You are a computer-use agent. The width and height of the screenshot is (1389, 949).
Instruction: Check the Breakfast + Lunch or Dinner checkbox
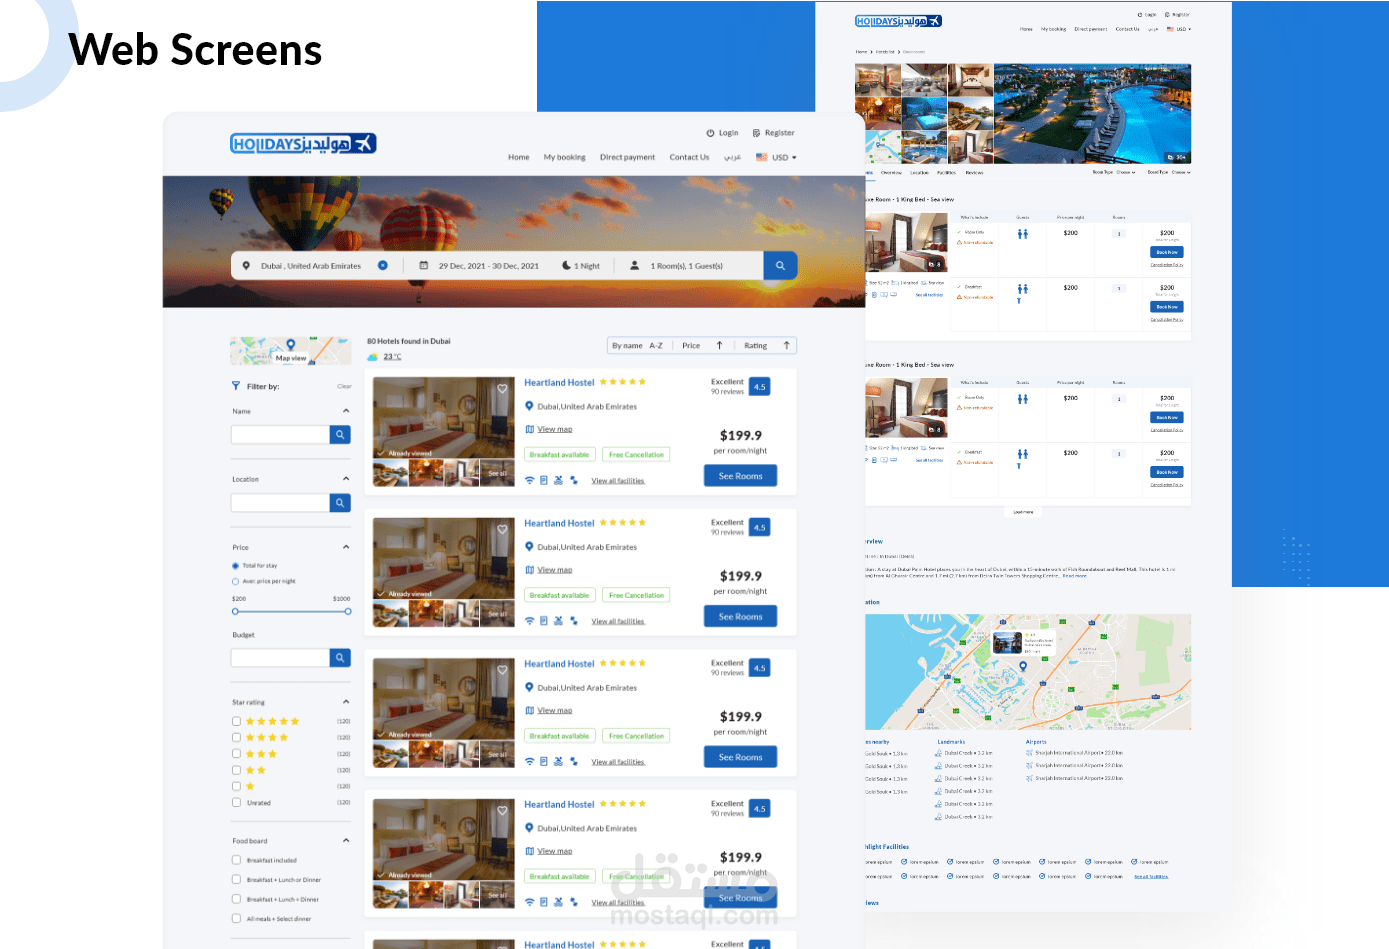point(237,880)
